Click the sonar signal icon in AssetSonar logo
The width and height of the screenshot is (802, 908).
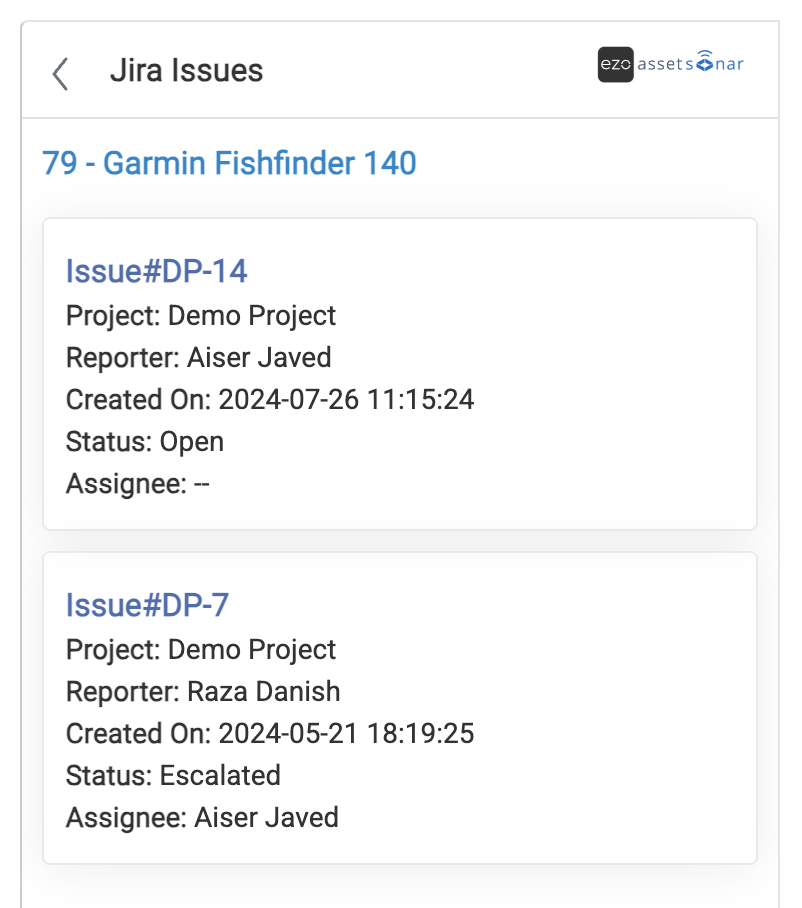click(704, 62)
